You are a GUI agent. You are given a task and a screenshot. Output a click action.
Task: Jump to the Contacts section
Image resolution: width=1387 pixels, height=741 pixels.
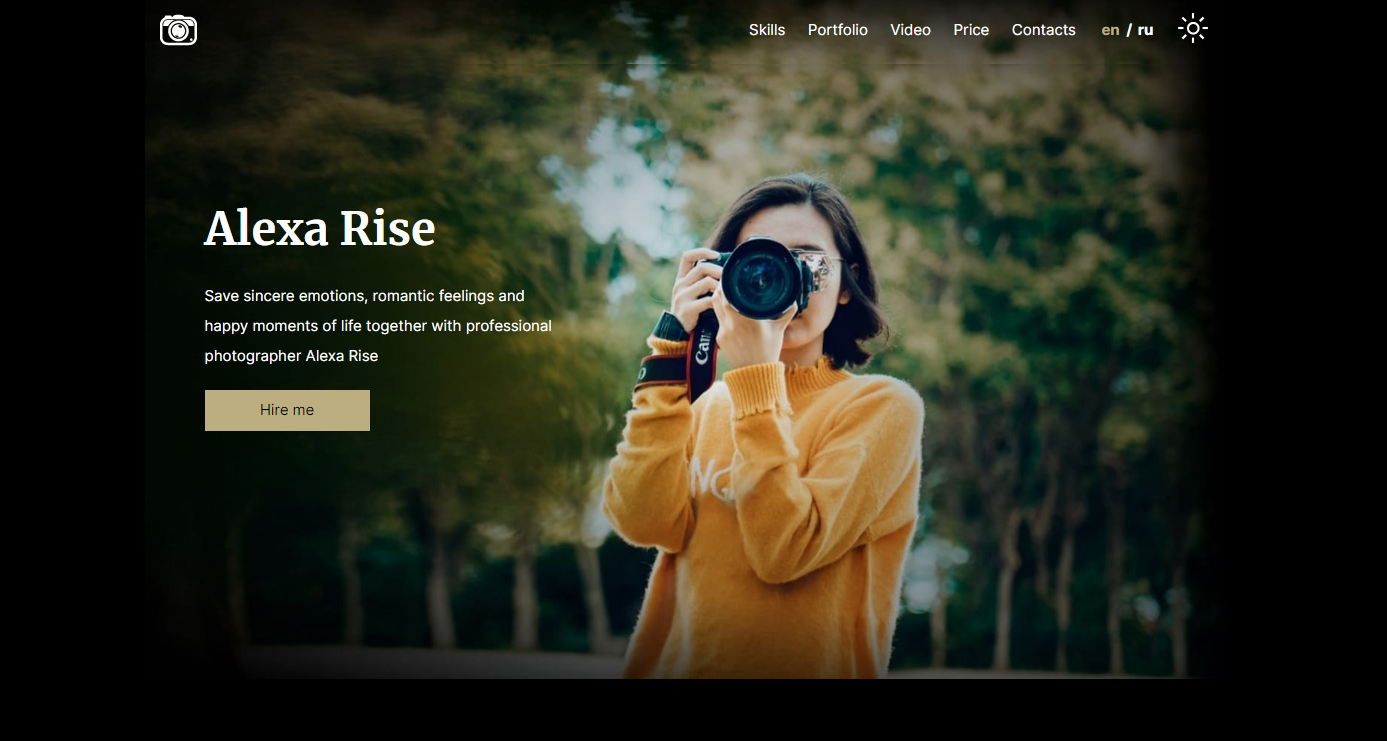tap(1043, 30)
